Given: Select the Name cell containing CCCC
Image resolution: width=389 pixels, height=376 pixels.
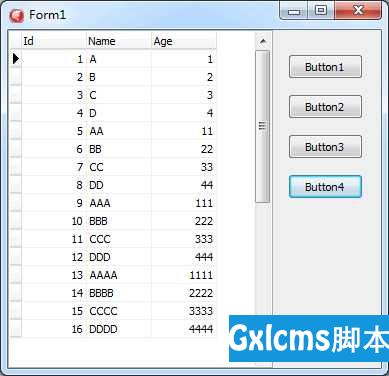Looking at the screenshot, I should pyautogui.click(x=119, y=311).
